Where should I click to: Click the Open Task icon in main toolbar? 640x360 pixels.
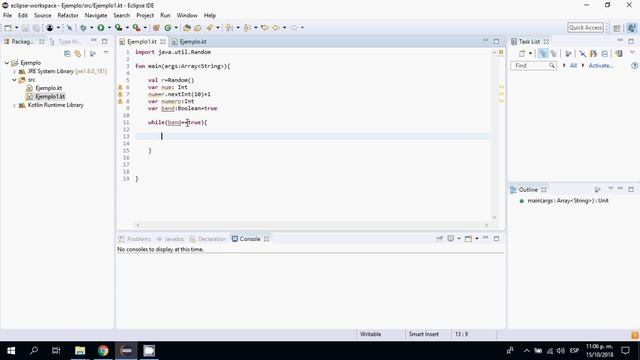click(x=198, y=28)
